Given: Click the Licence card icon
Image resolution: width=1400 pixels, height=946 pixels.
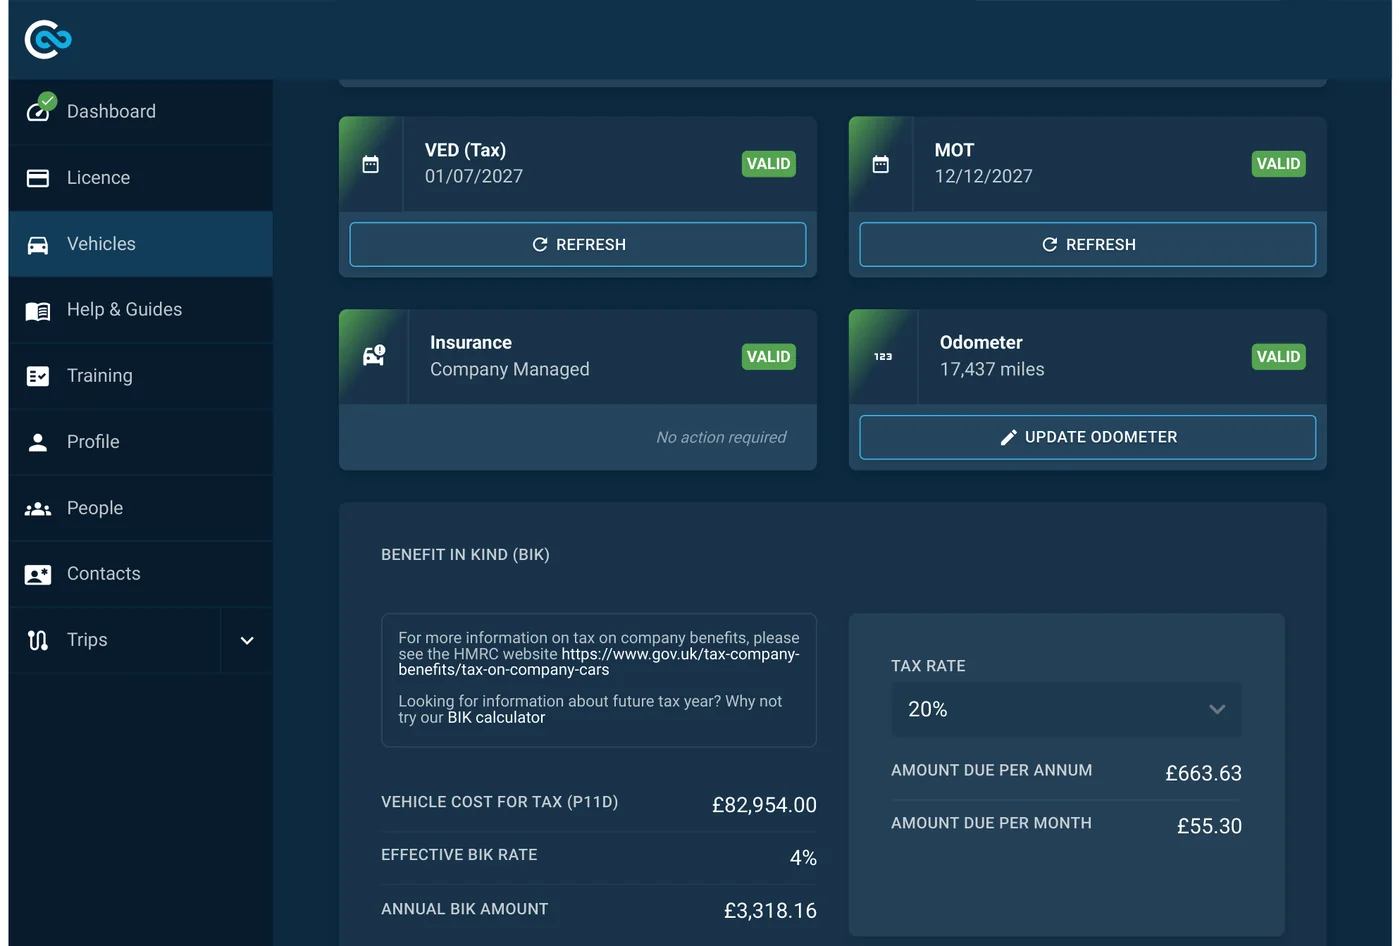Looking at the screenshot, I should click(x=38, y=178).
